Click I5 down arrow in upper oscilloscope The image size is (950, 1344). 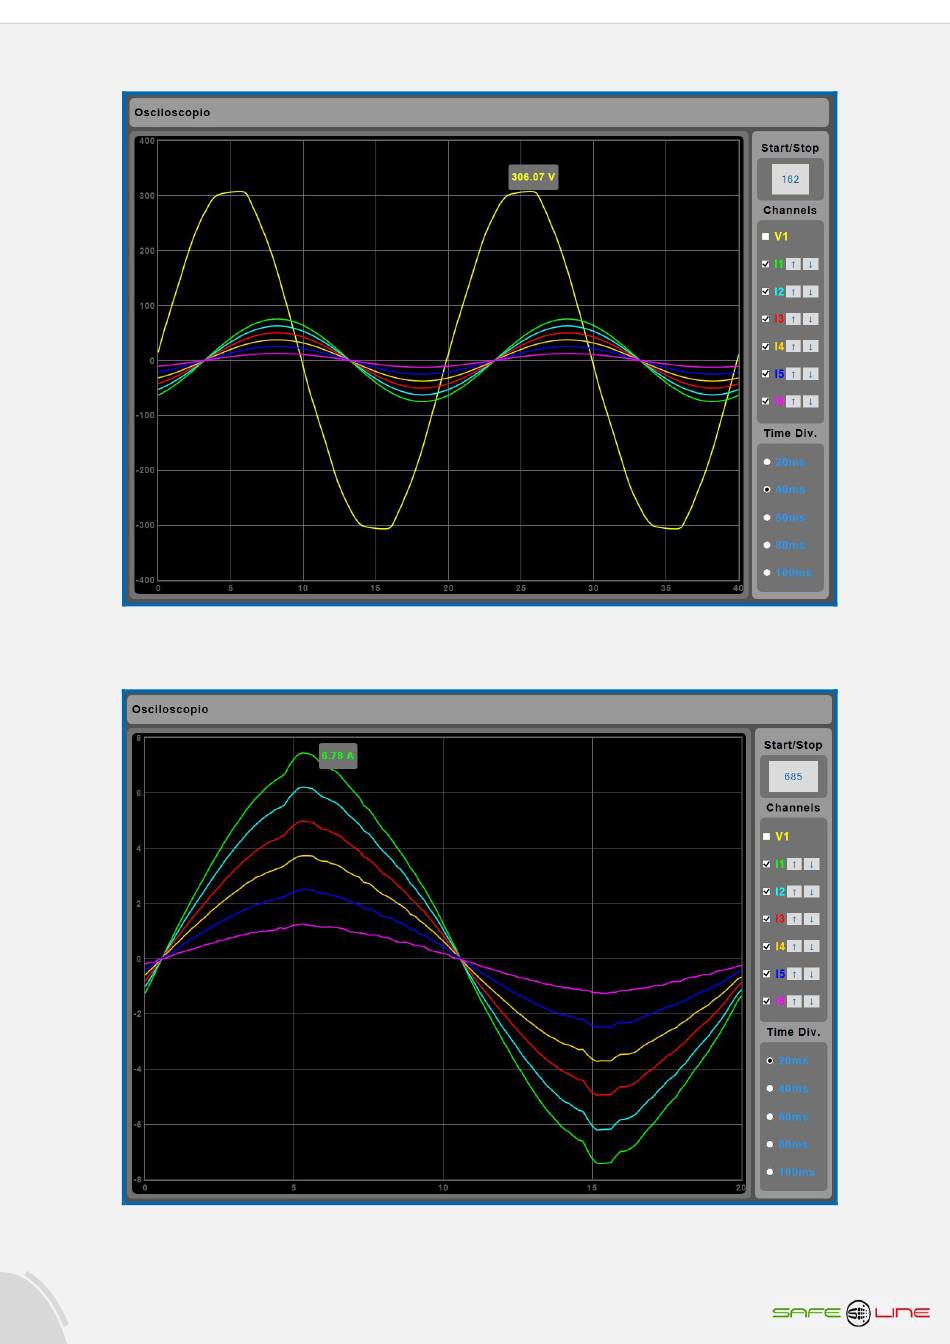pos(811,374)
